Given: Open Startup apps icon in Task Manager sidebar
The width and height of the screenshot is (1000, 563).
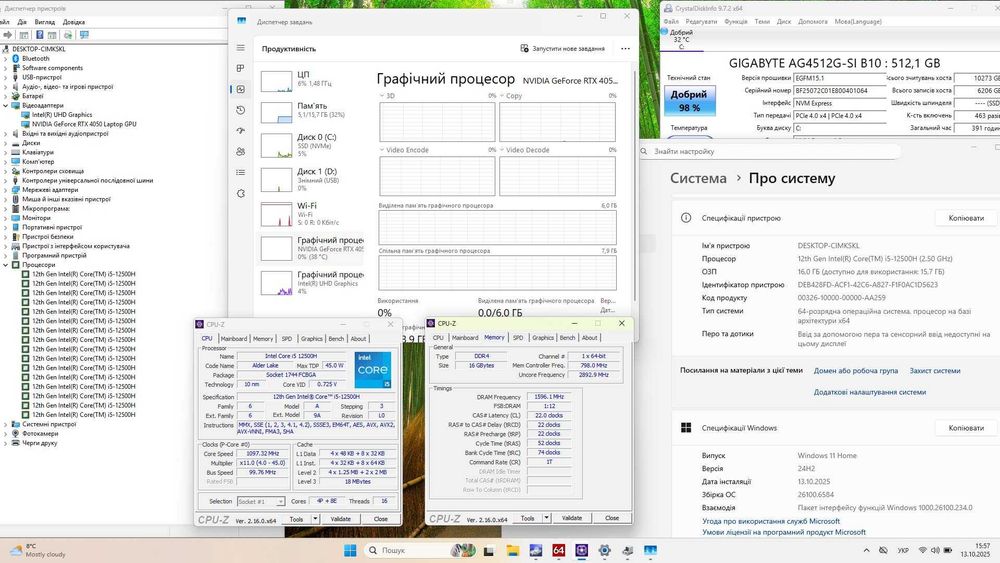Looking at the screenshot, I should [x=240, y=131].
